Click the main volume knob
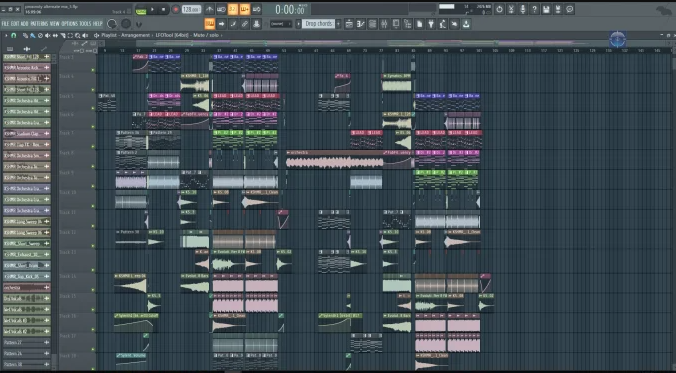The width and height of the screenshot is (676, 373). [112, 24]
